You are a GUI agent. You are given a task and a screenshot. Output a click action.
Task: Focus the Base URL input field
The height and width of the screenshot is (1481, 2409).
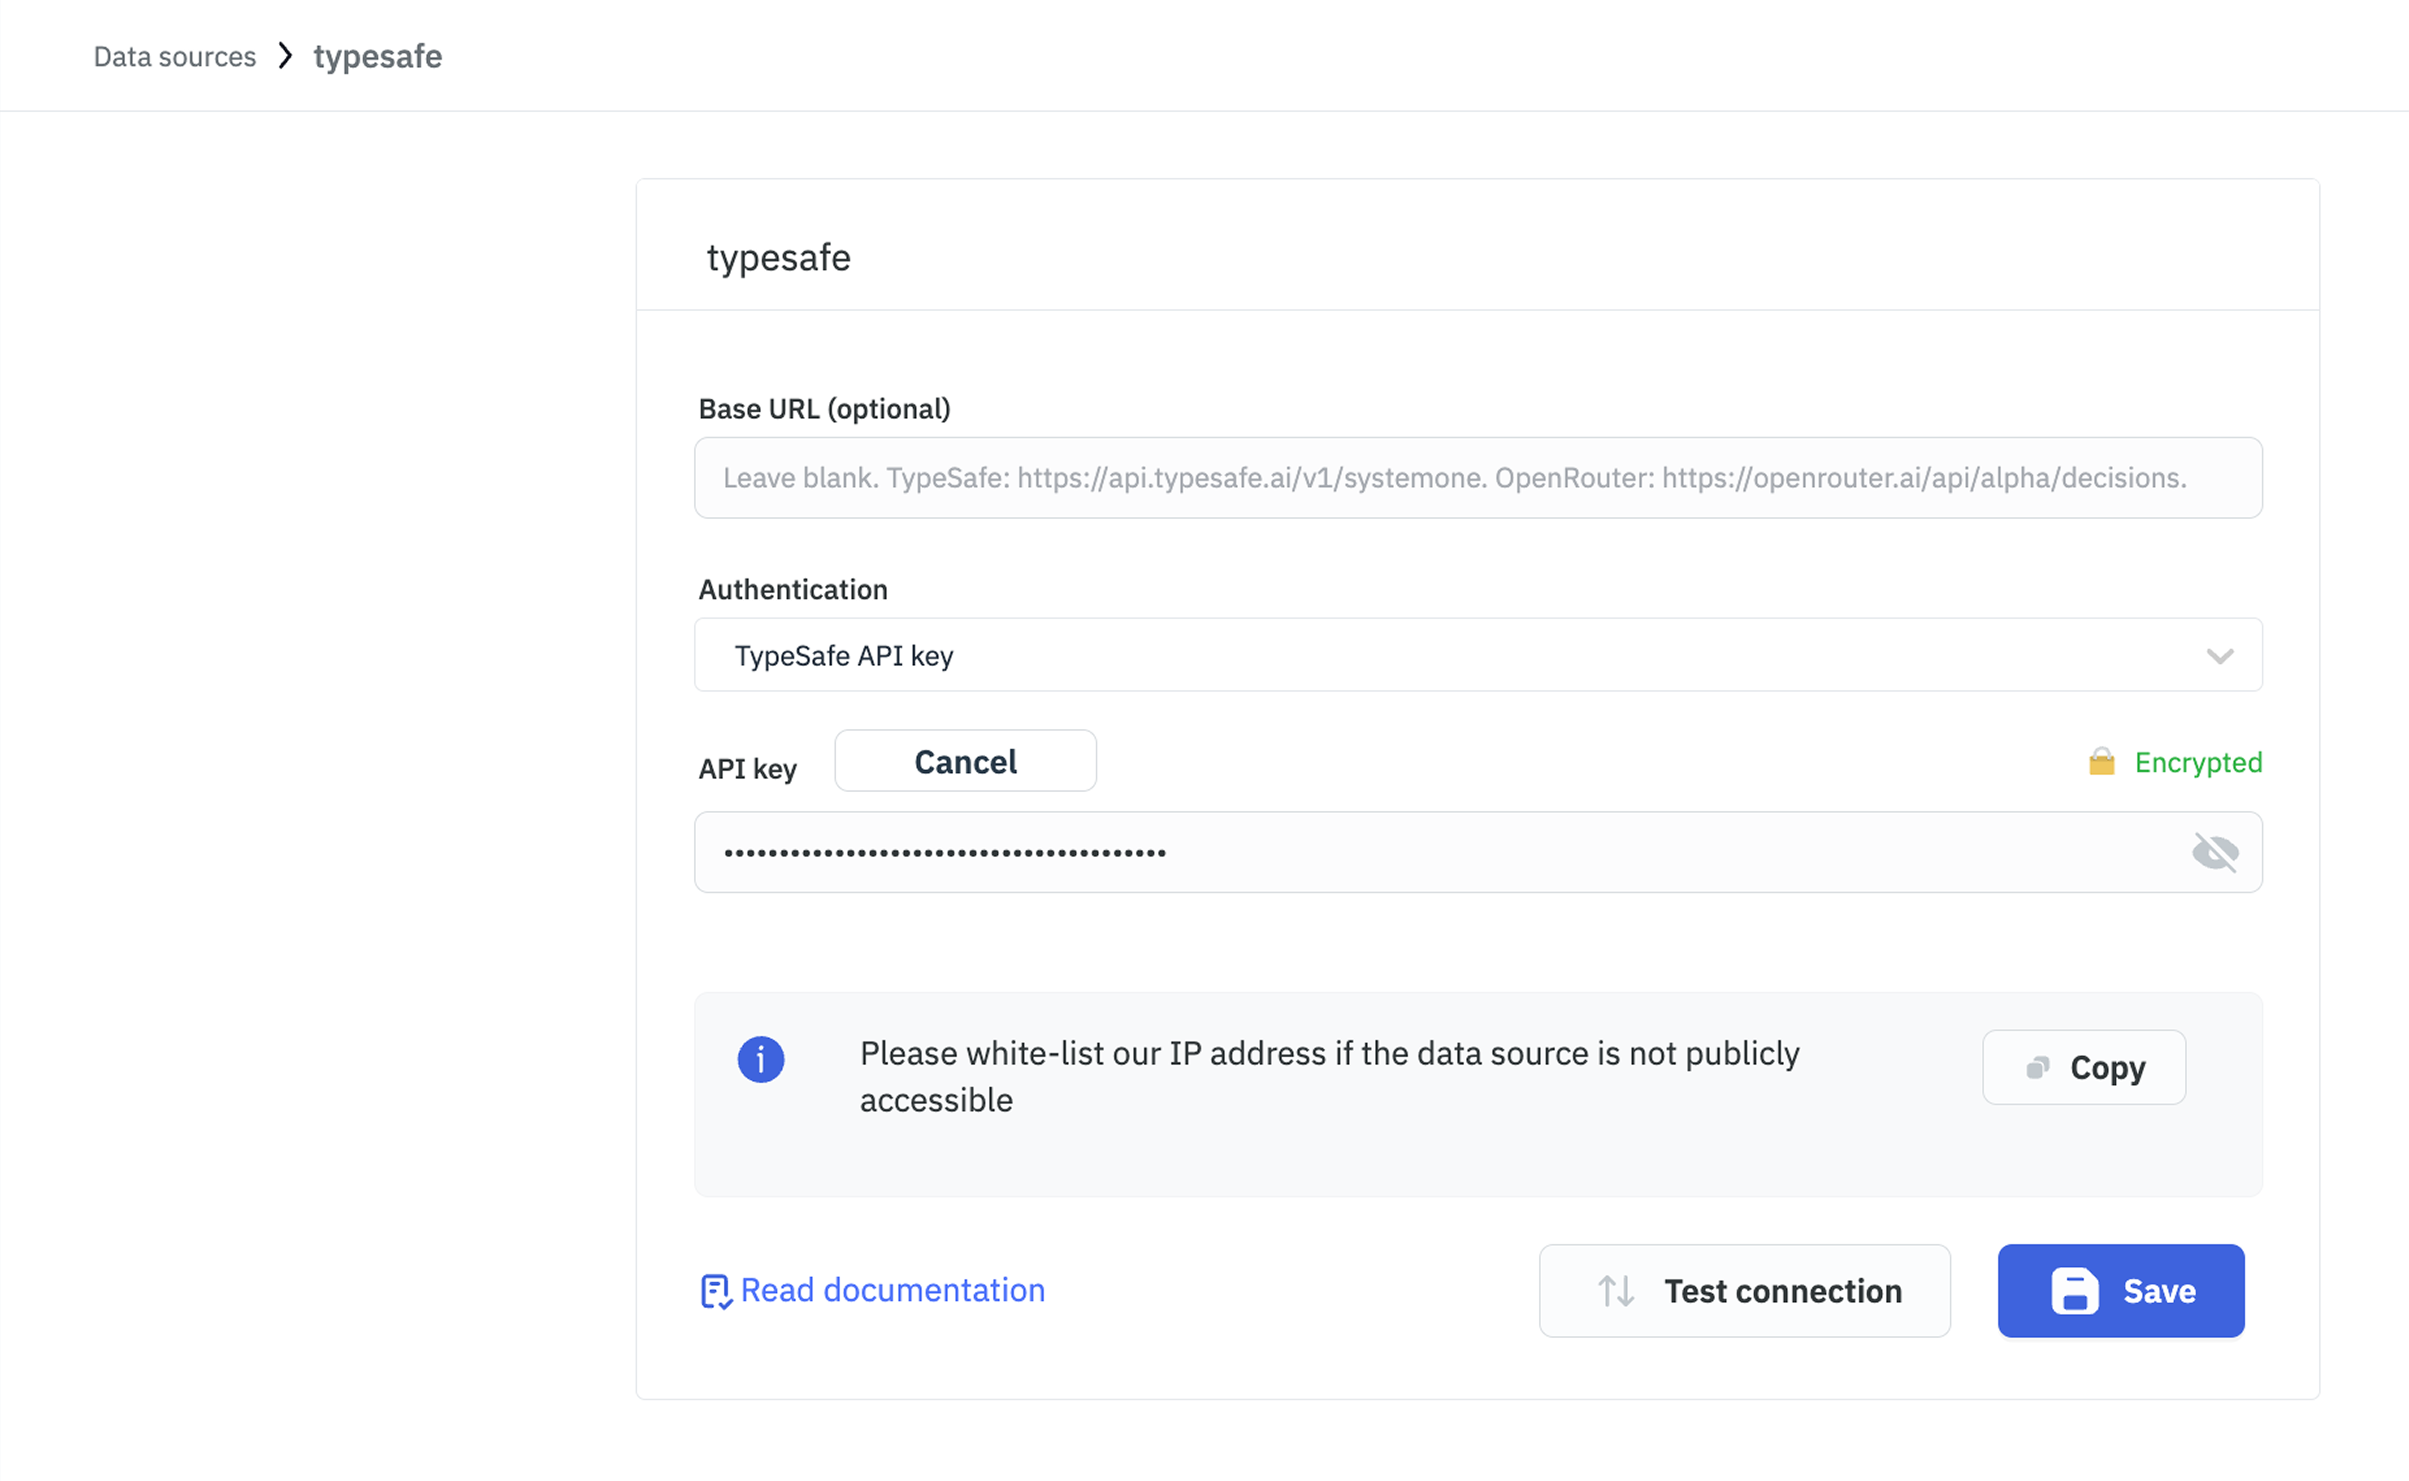[1478, 477]
